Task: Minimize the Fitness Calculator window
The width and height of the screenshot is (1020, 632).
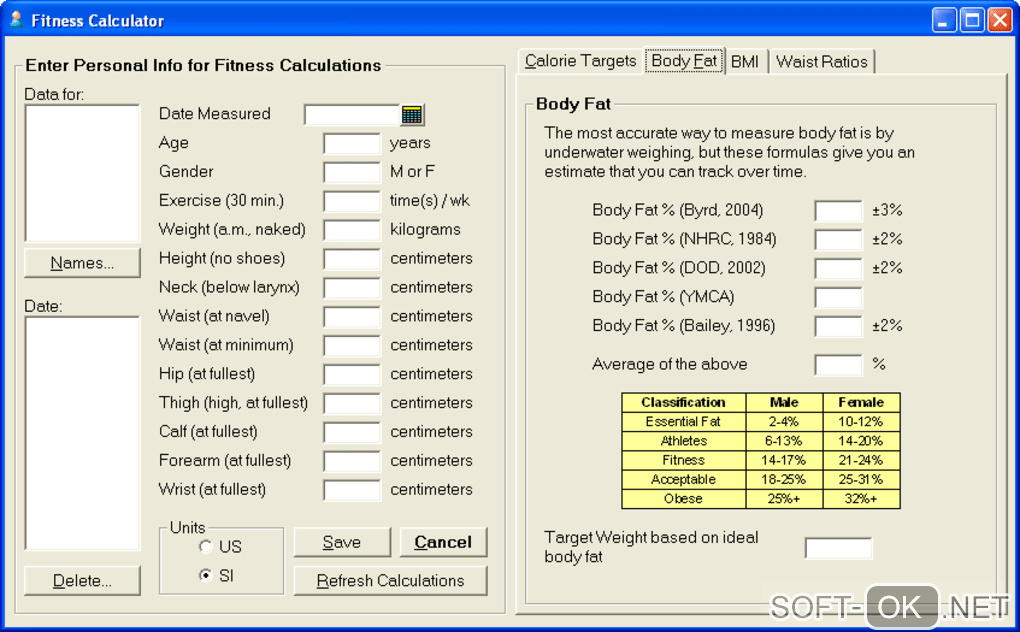Action: [x=944, y=20]
